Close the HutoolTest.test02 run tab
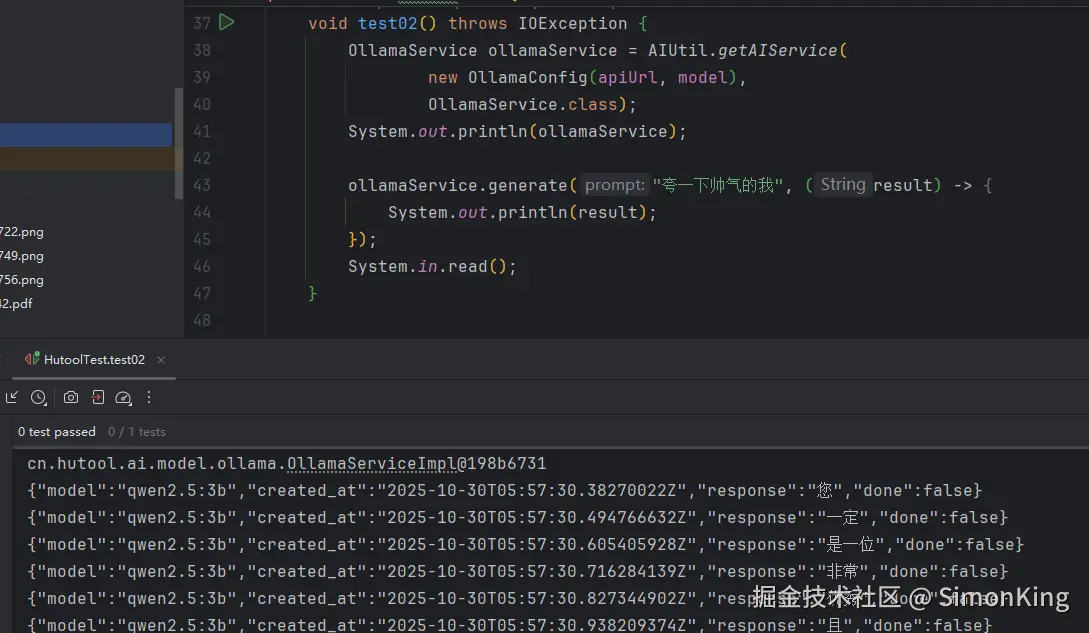The width and height of the screenshot is (1089, 633). [x=161, y=359]
